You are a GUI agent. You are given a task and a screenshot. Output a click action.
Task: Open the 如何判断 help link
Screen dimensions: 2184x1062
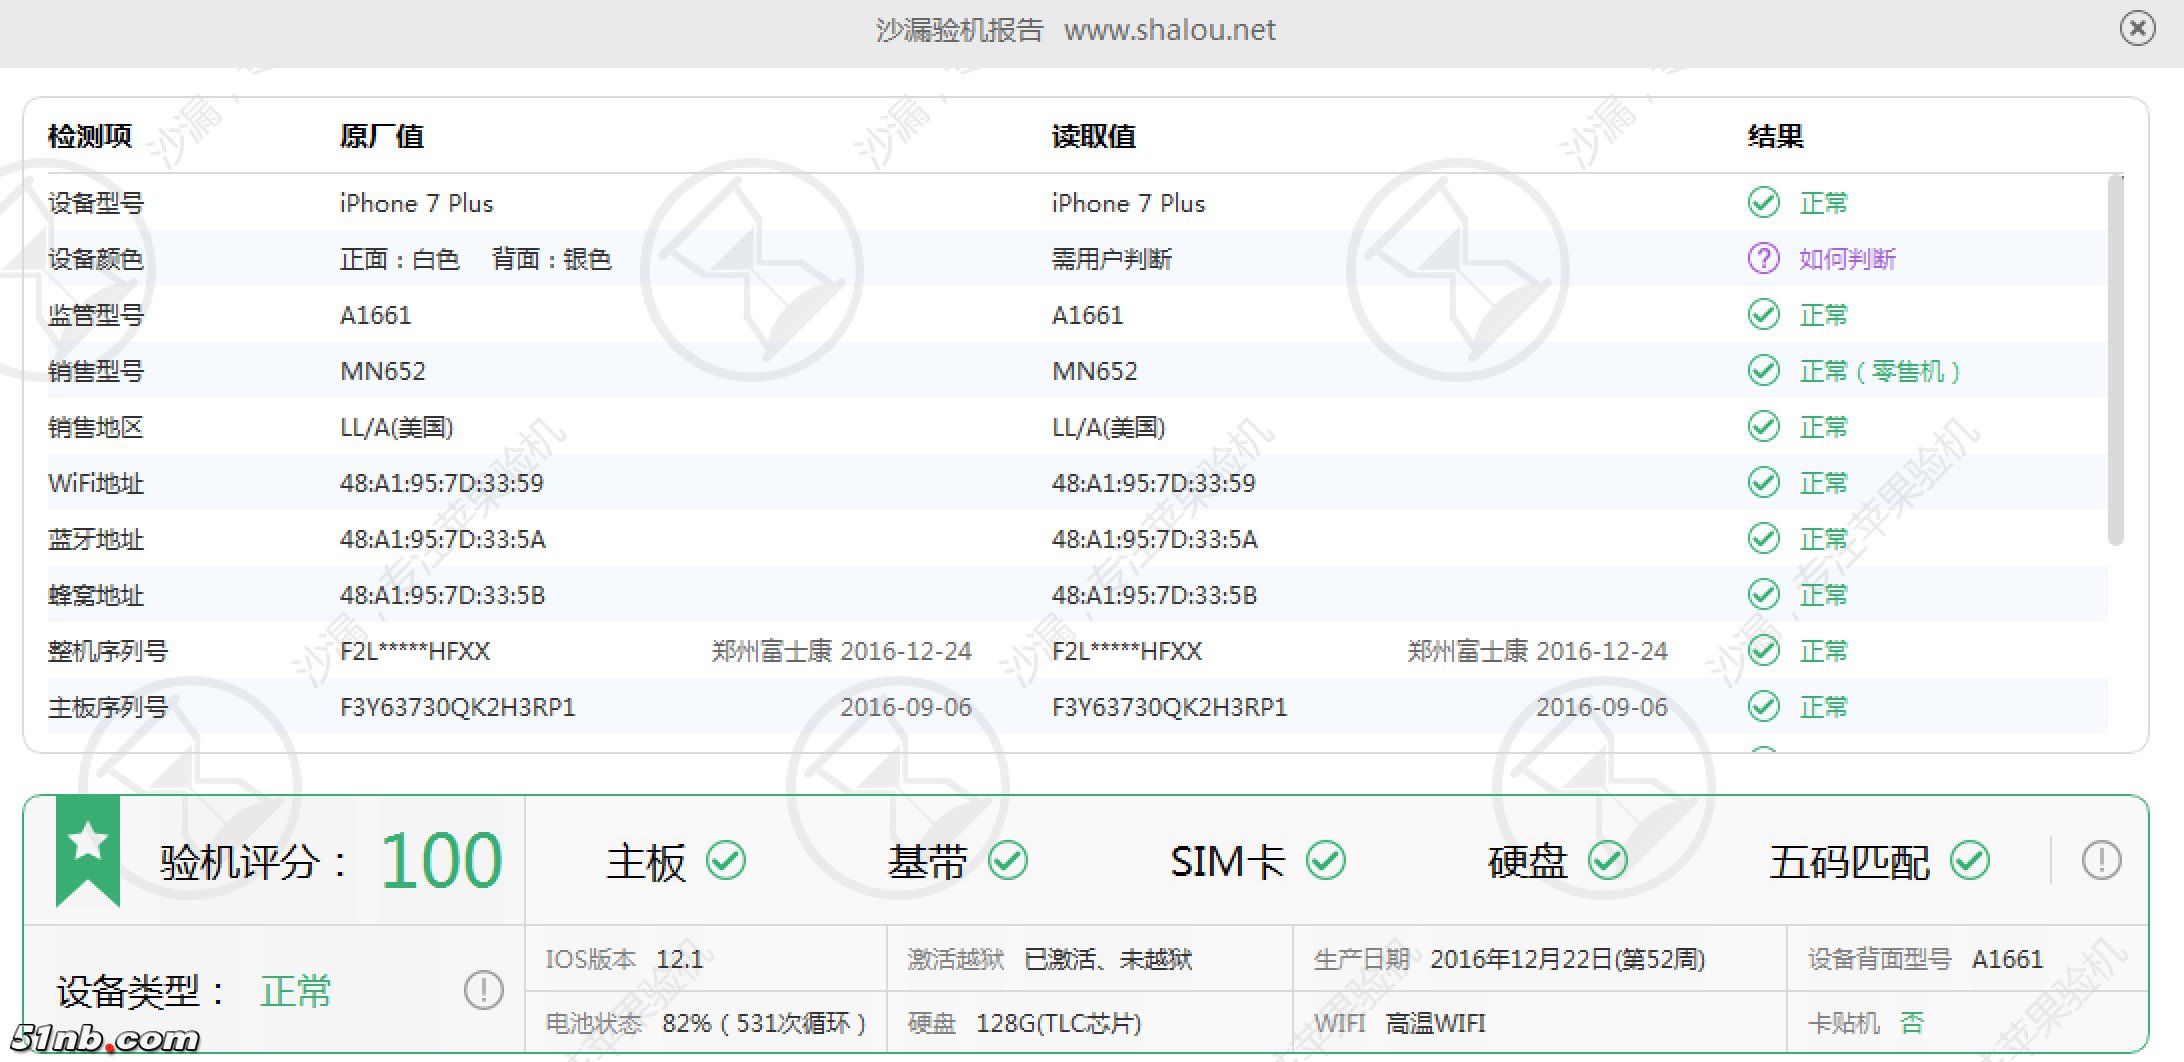pos(1847,259)
